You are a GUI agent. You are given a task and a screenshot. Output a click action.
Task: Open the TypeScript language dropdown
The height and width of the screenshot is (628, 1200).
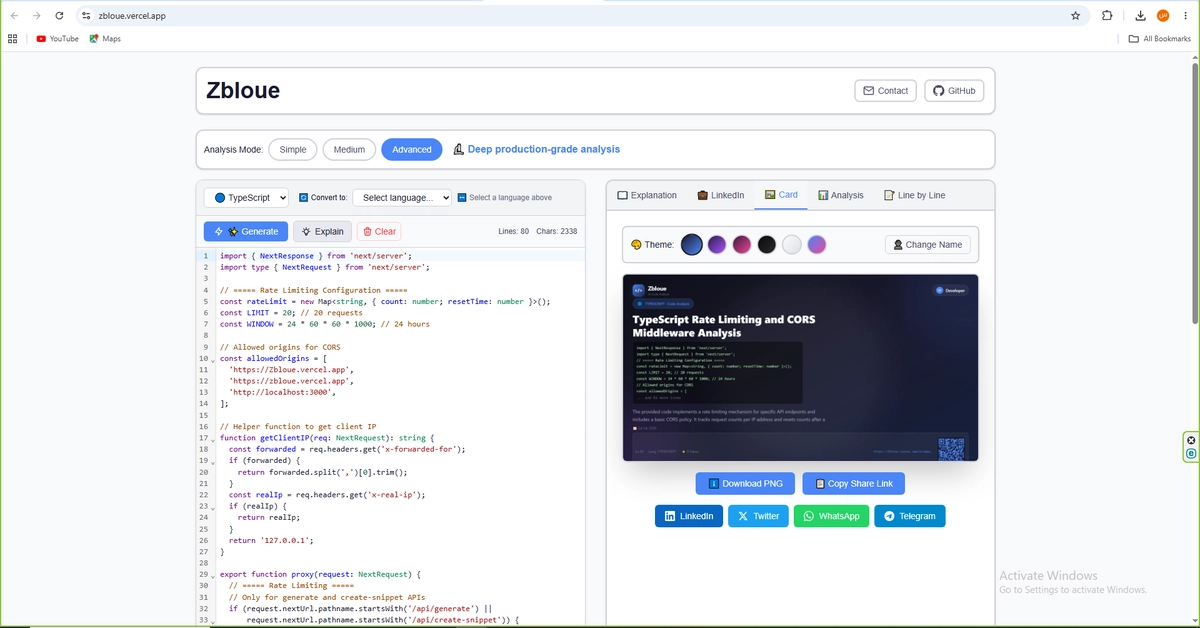coord(247,198)
